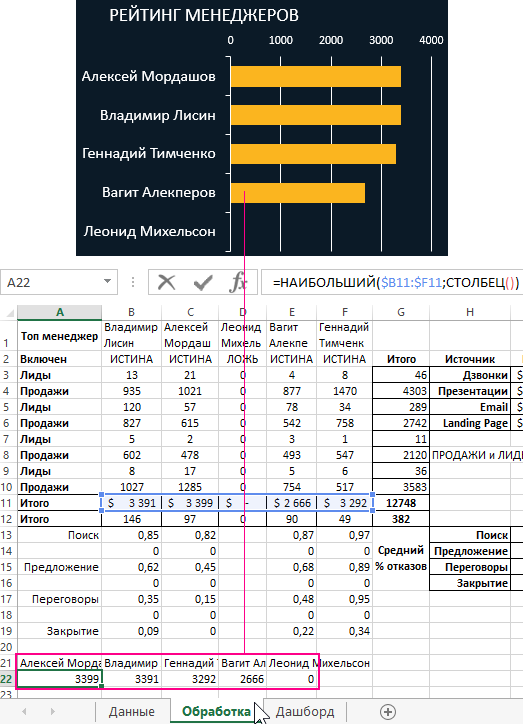Select Алексей Мордашов bar in chart

click(315, 77)
